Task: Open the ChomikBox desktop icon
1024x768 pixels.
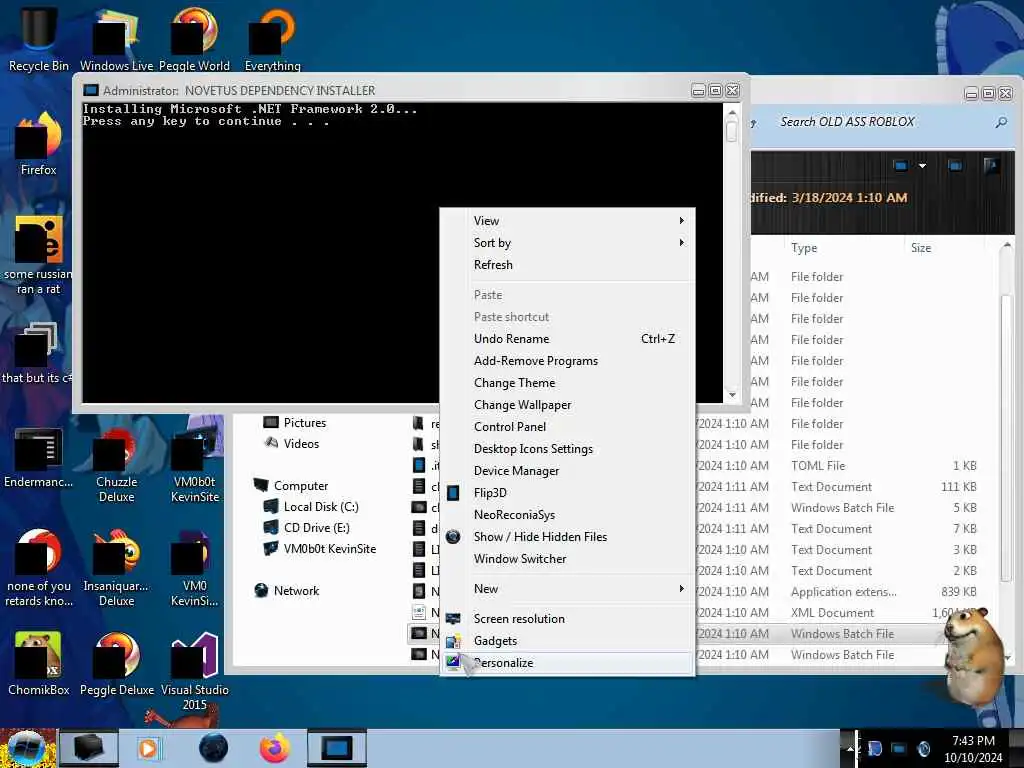Action: click(x=39, y=664)
